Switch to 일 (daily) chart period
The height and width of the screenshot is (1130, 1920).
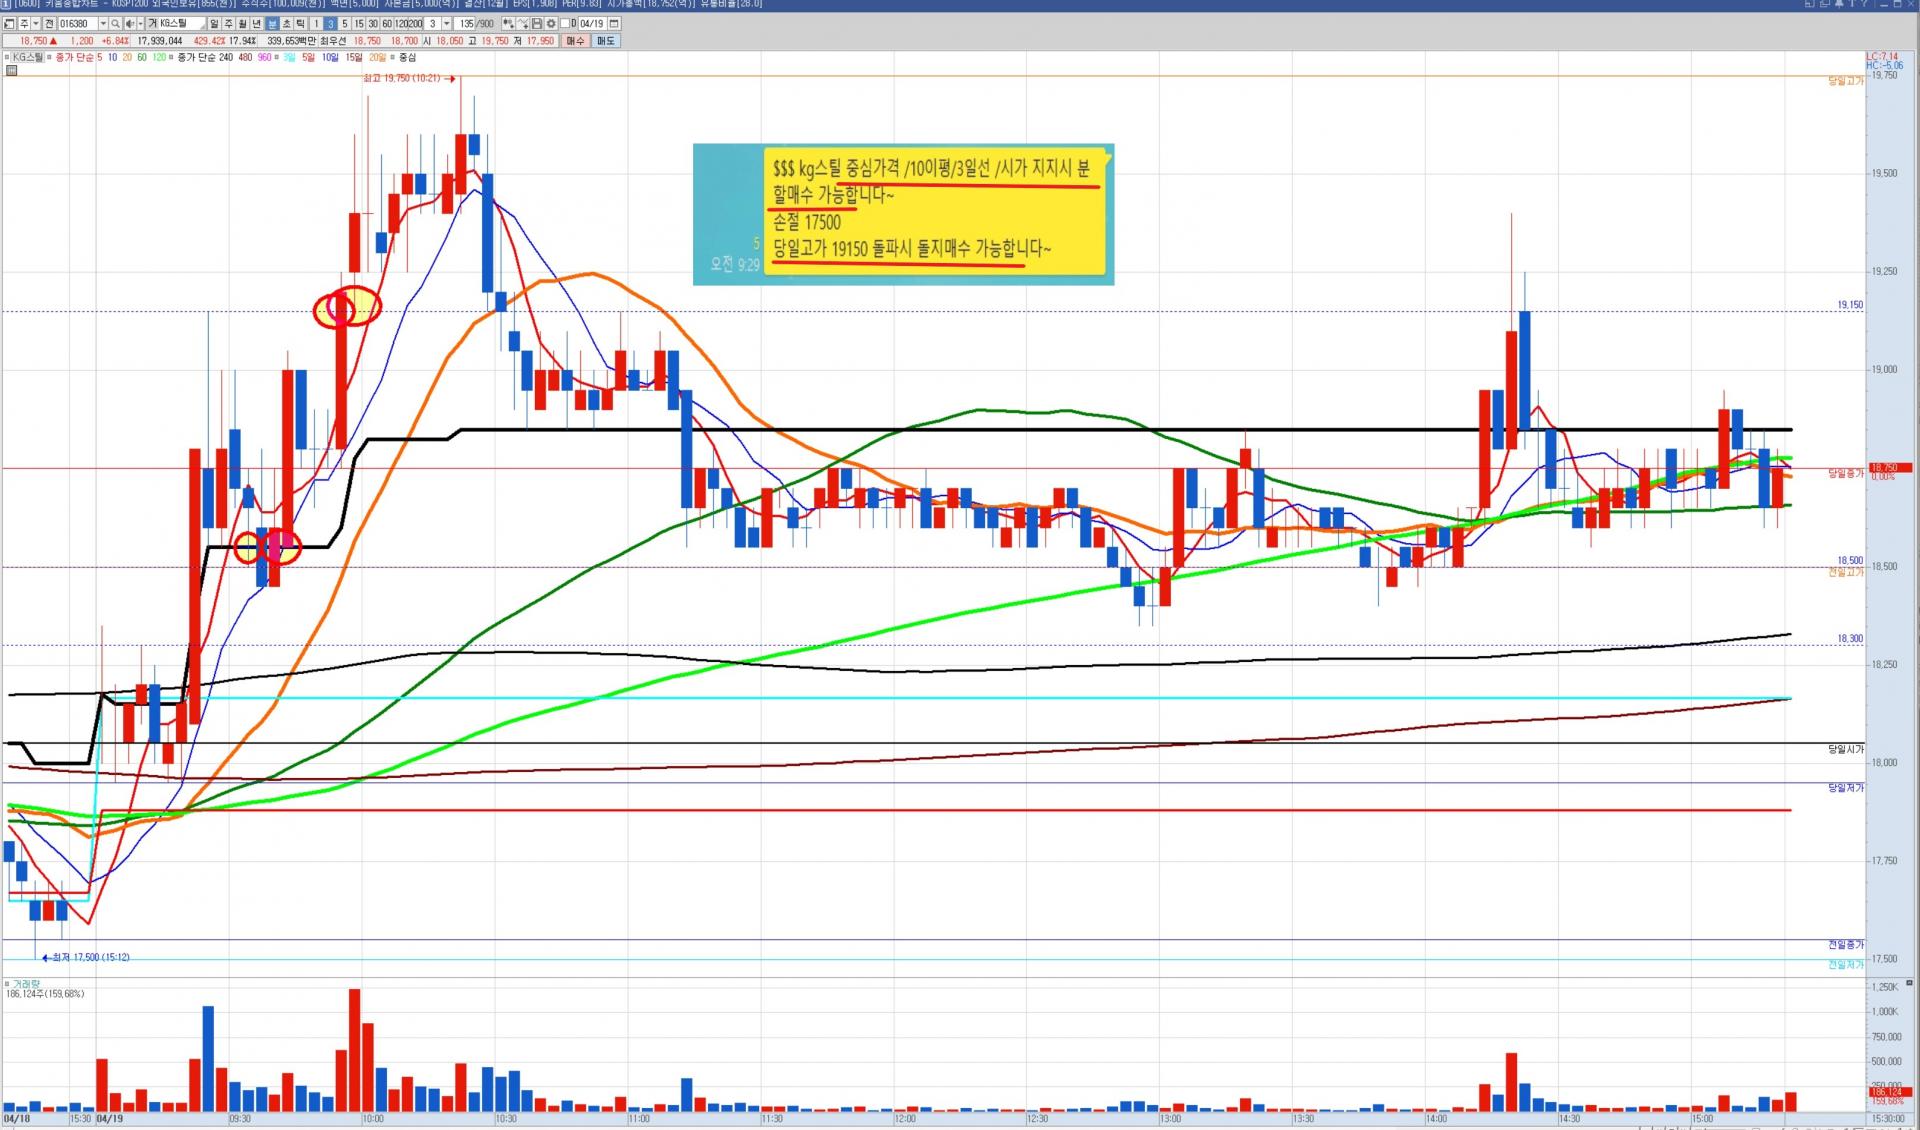pos(214,24)
